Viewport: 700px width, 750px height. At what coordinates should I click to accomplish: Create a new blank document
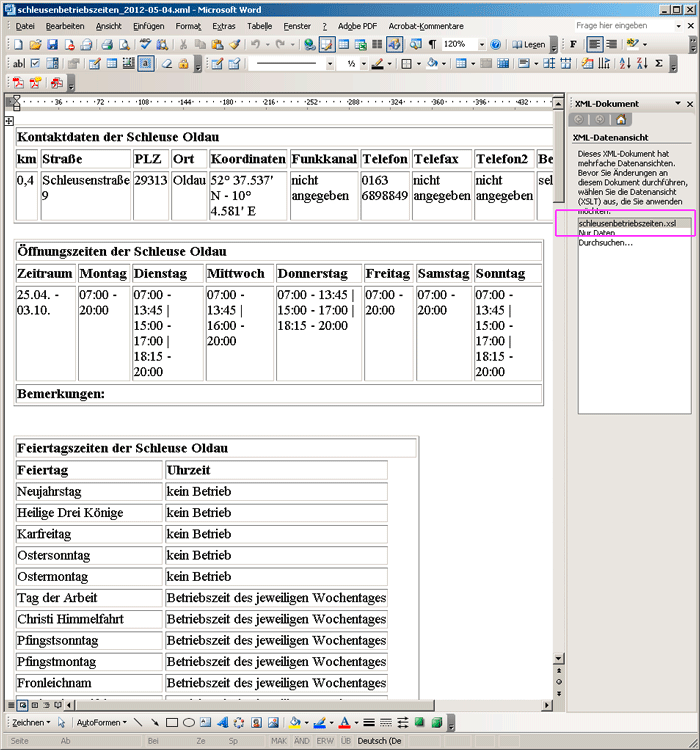18,44
